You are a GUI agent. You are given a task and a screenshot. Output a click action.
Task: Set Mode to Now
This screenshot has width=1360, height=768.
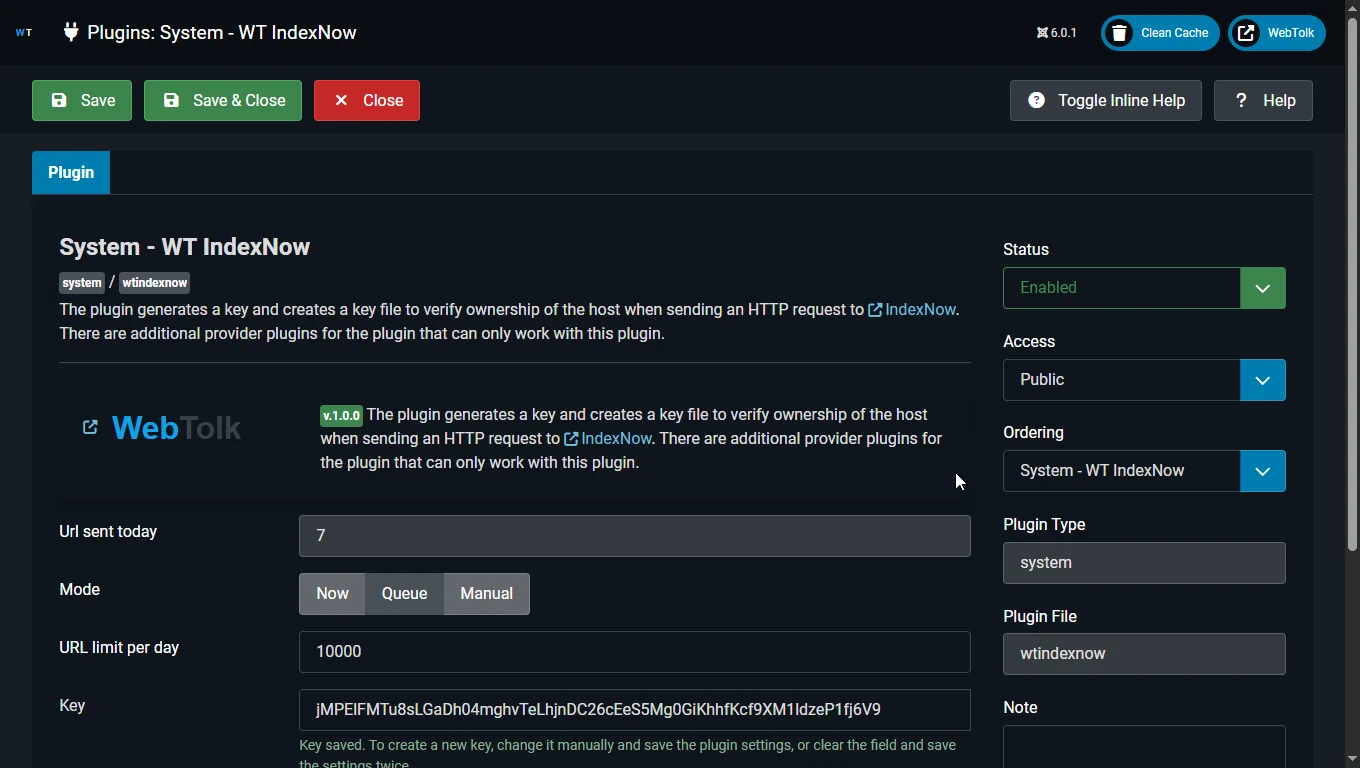pos(332,593)
